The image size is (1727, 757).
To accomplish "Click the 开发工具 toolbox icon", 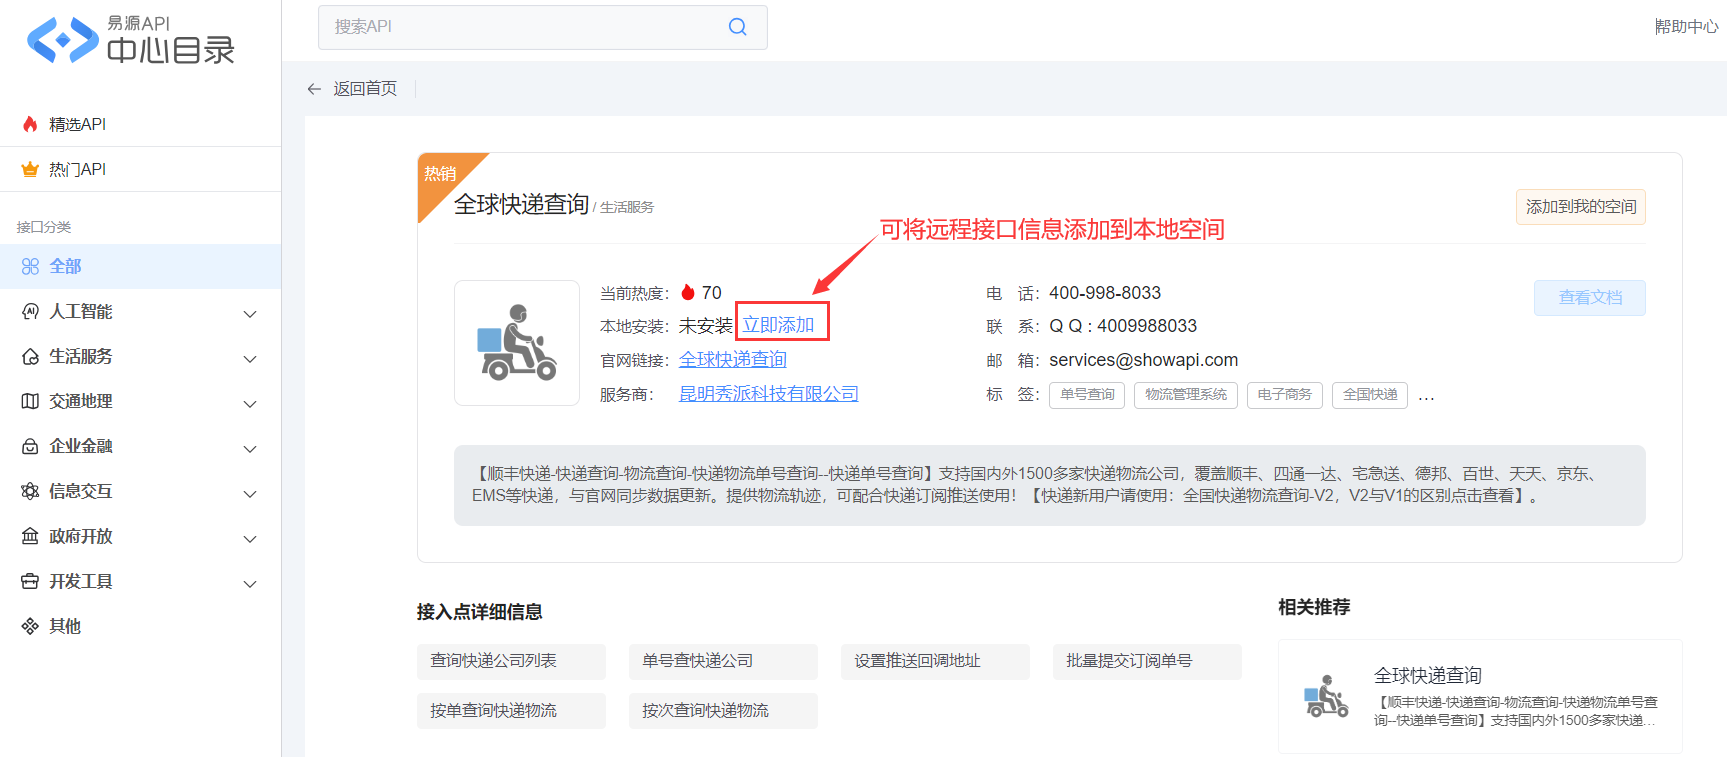I will 30,581.
